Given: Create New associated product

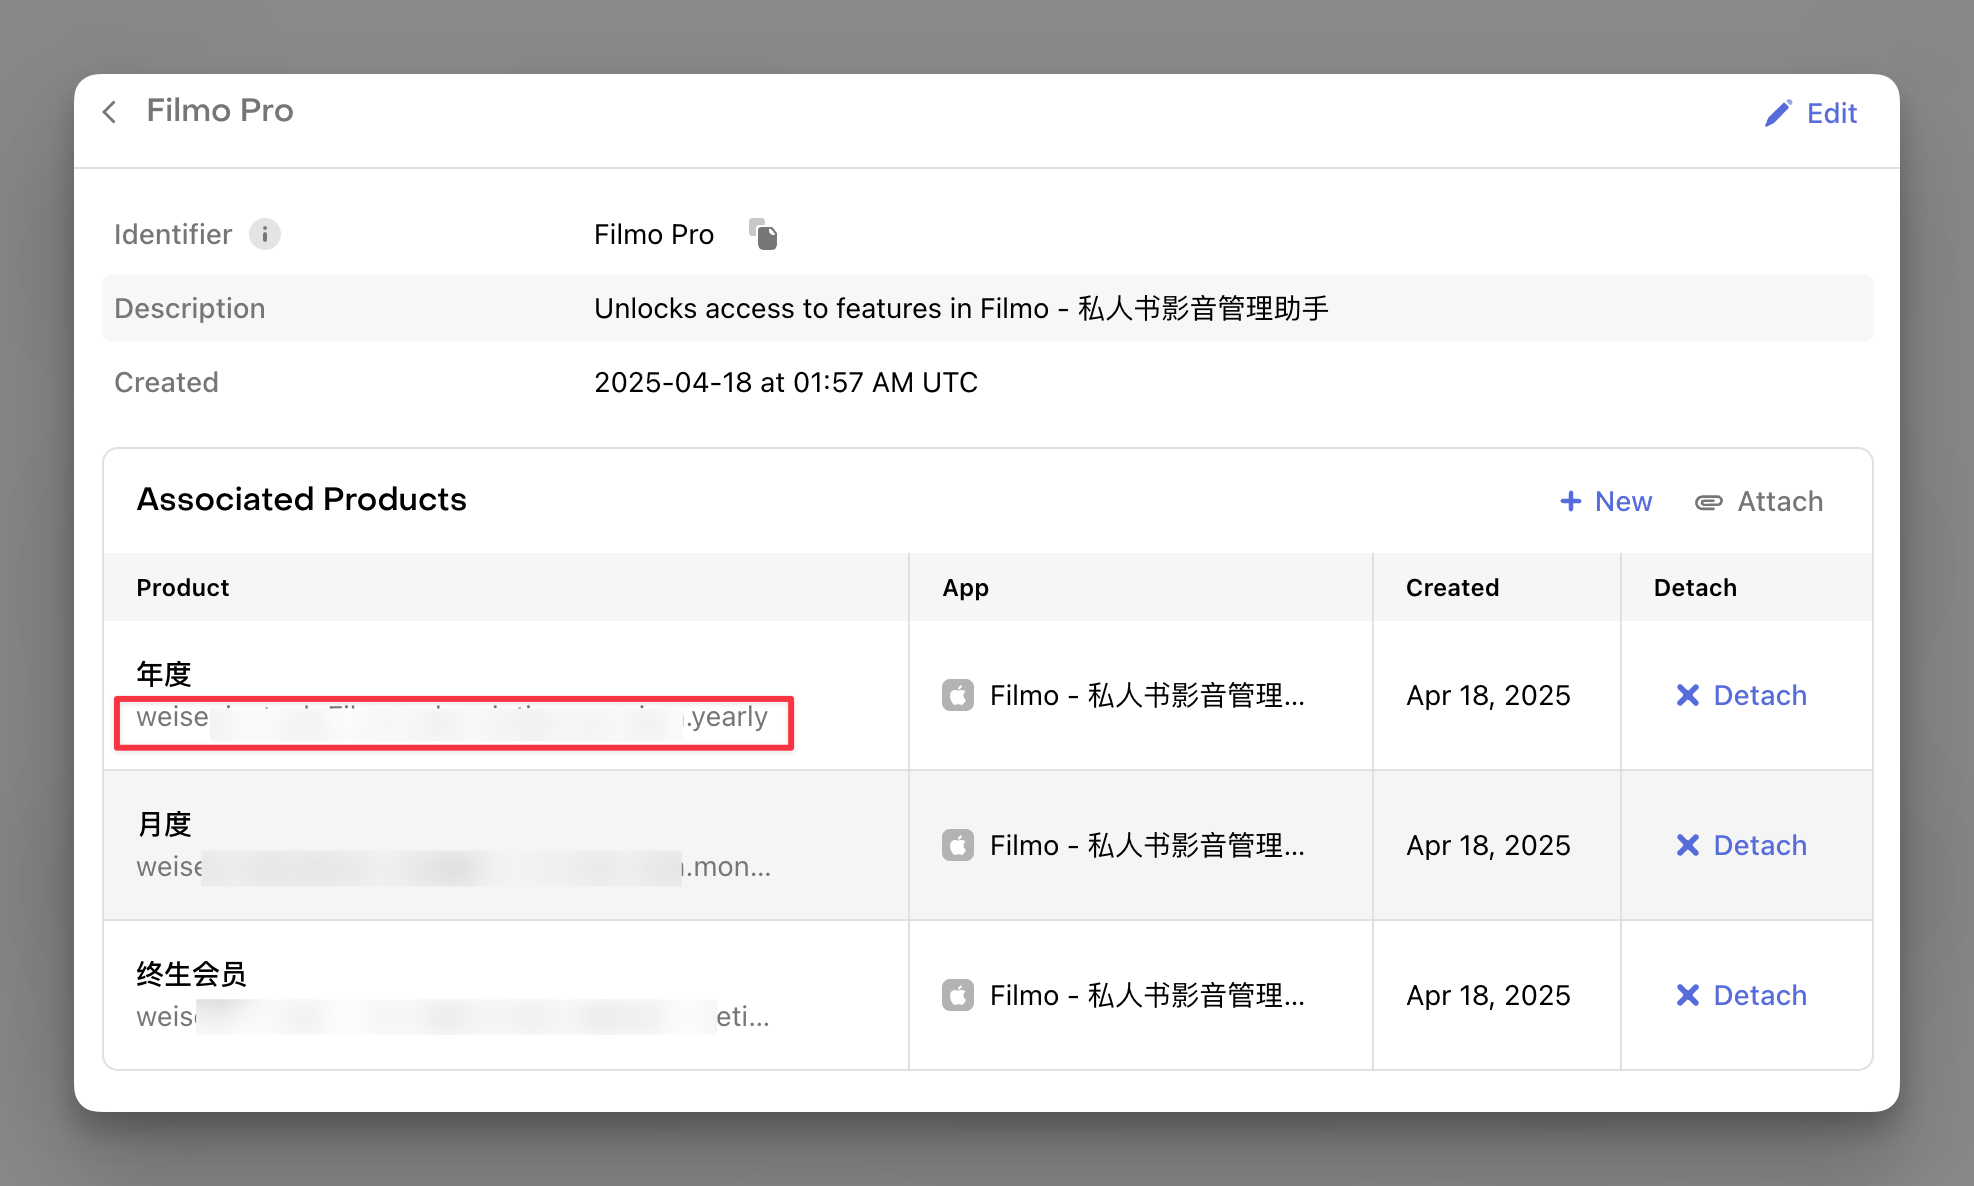Looking at the screenshot, I should coord(1622,501).
